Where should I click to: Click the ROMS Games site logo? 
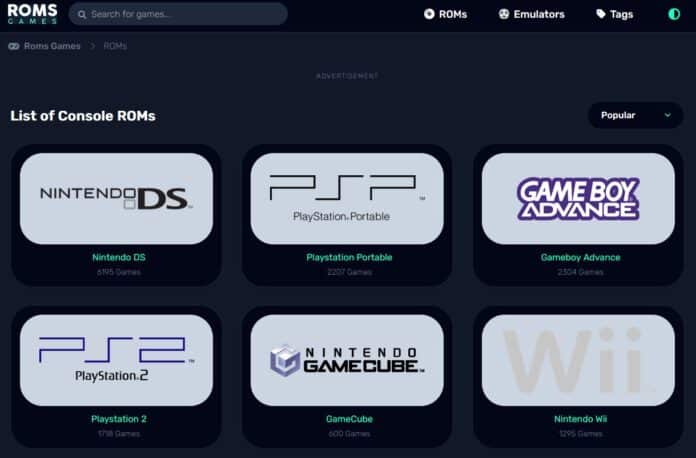[x=32, y=13]
